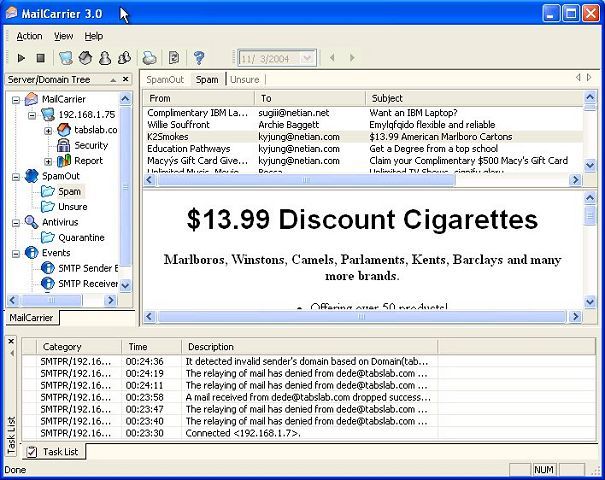
Task: Collapse the Events tree node
Action: [x=16, y=254]
